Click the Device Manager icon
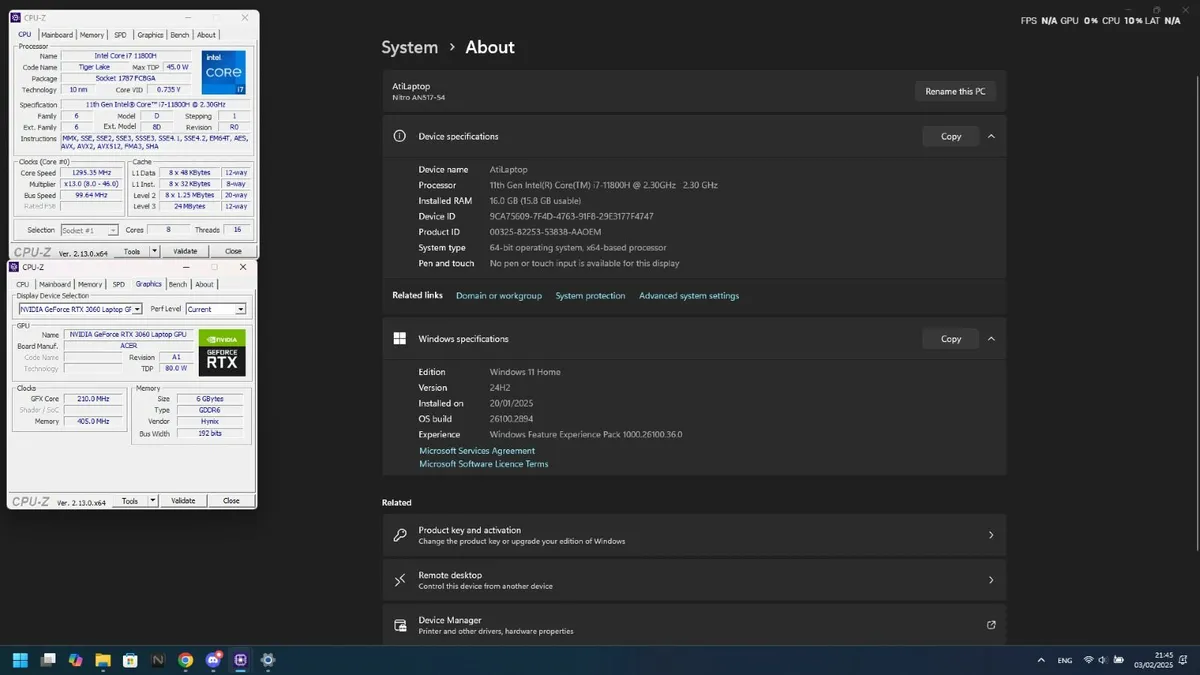Screen dimensions: 1200x675 pos(400,625)
